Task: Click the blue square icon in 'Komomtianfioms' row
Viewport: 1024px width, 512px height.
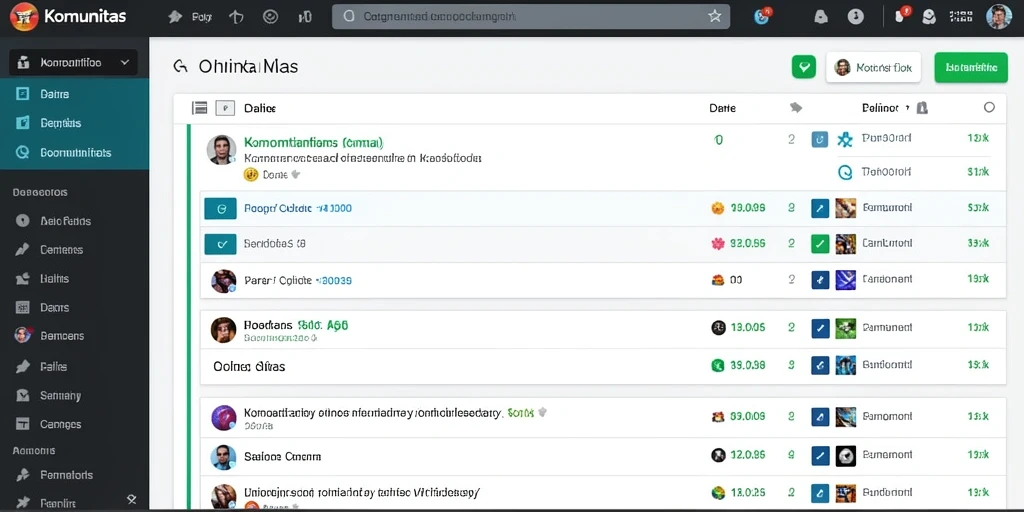Action: [820, 139]
